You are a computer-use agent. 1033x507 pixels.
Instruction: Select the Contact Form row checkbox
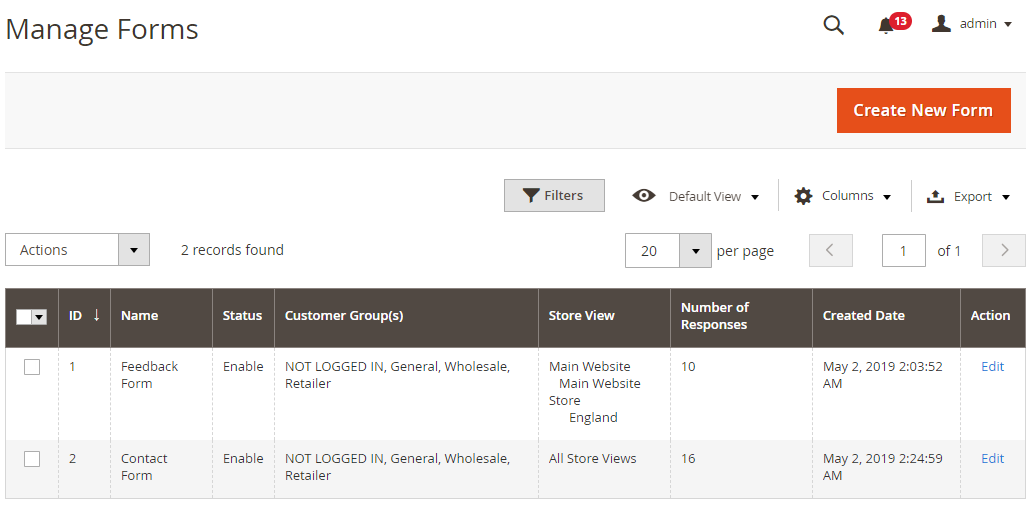click(32, 459)
